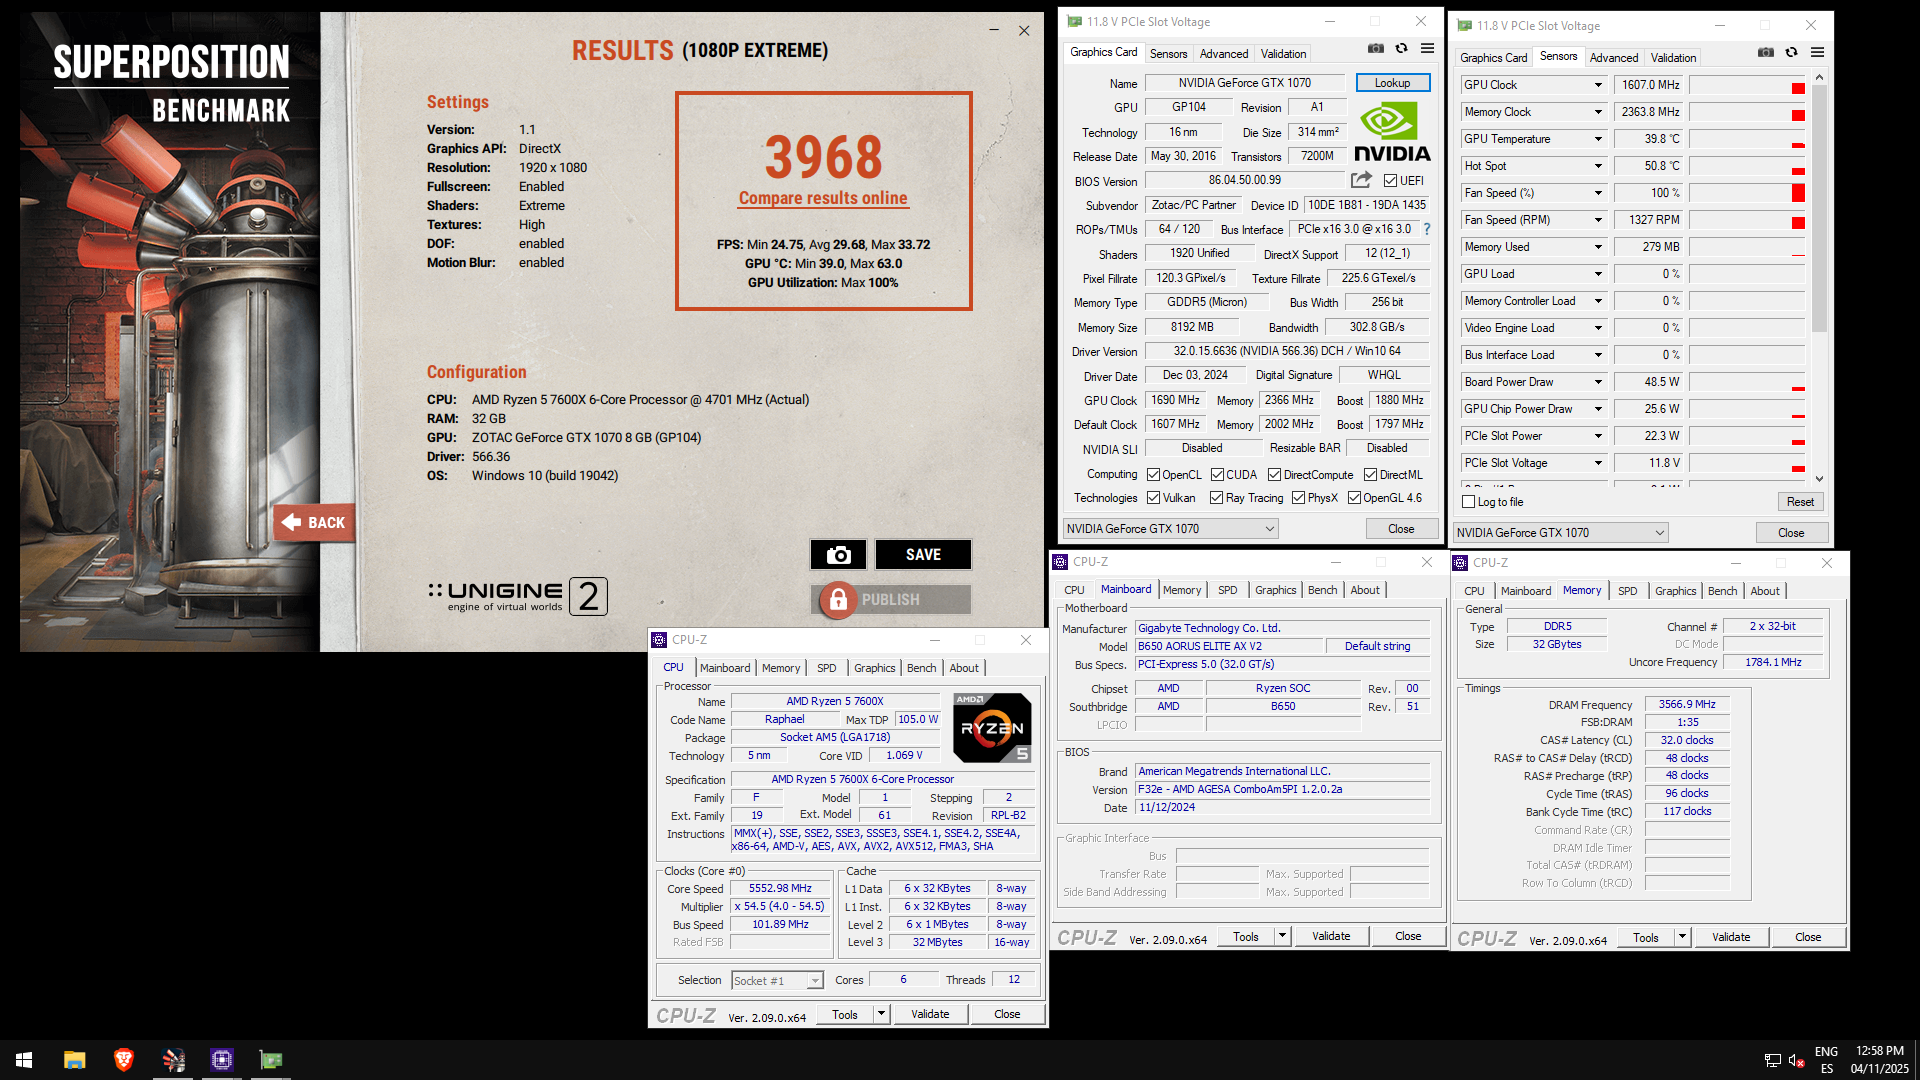
Task: Click the Memory Used sensor graph
Action: [x=1747, y=247]
